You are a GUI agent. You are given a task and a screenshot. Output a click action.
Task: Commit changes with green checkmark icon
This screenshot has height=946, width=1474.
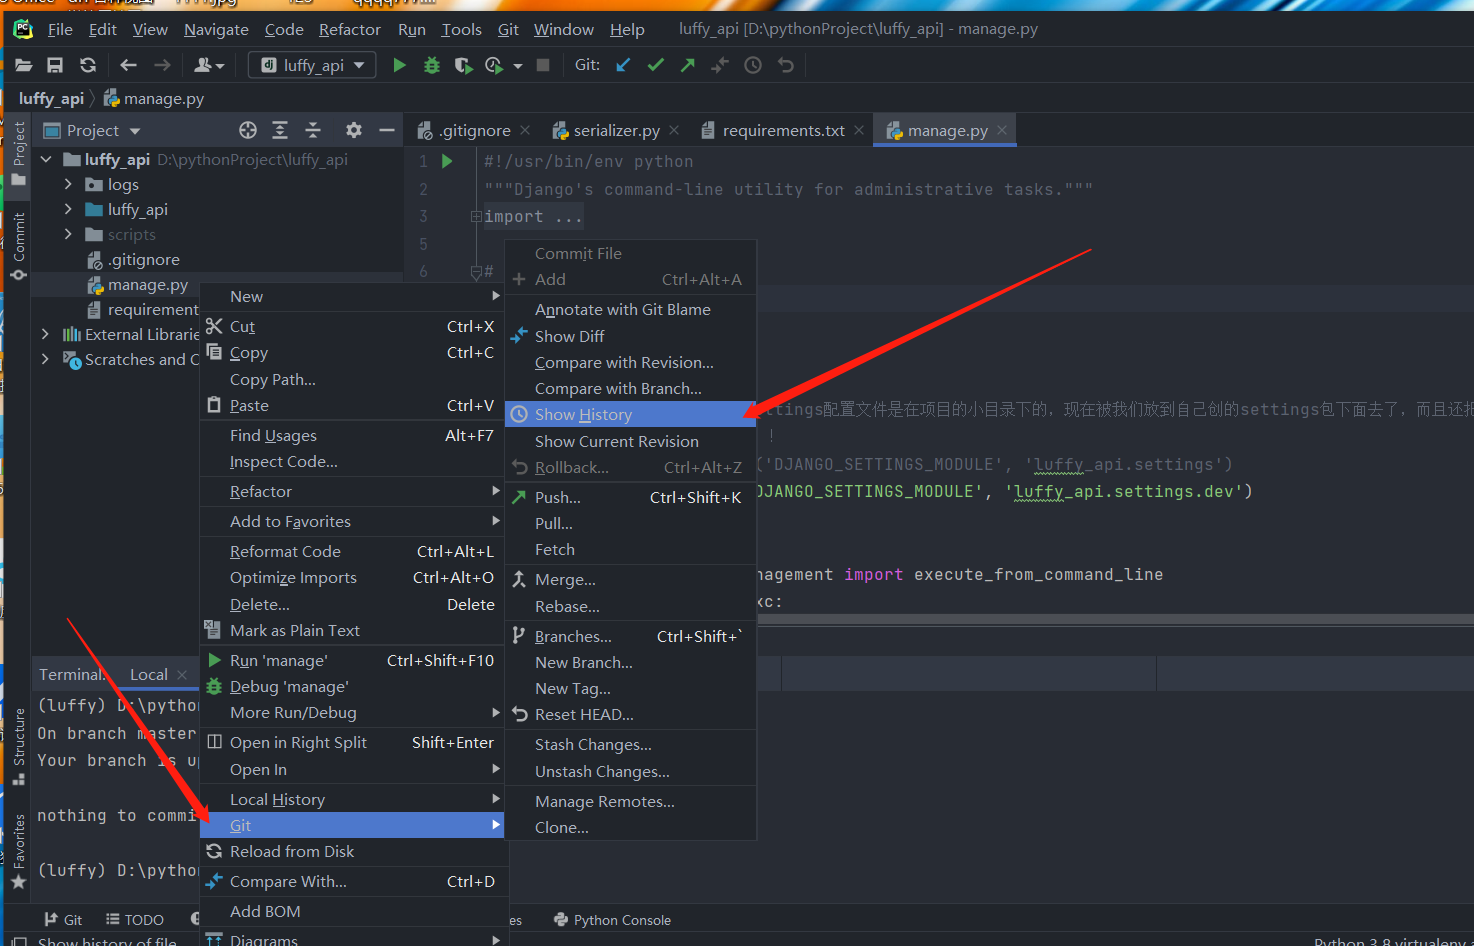tap(655, 65)
